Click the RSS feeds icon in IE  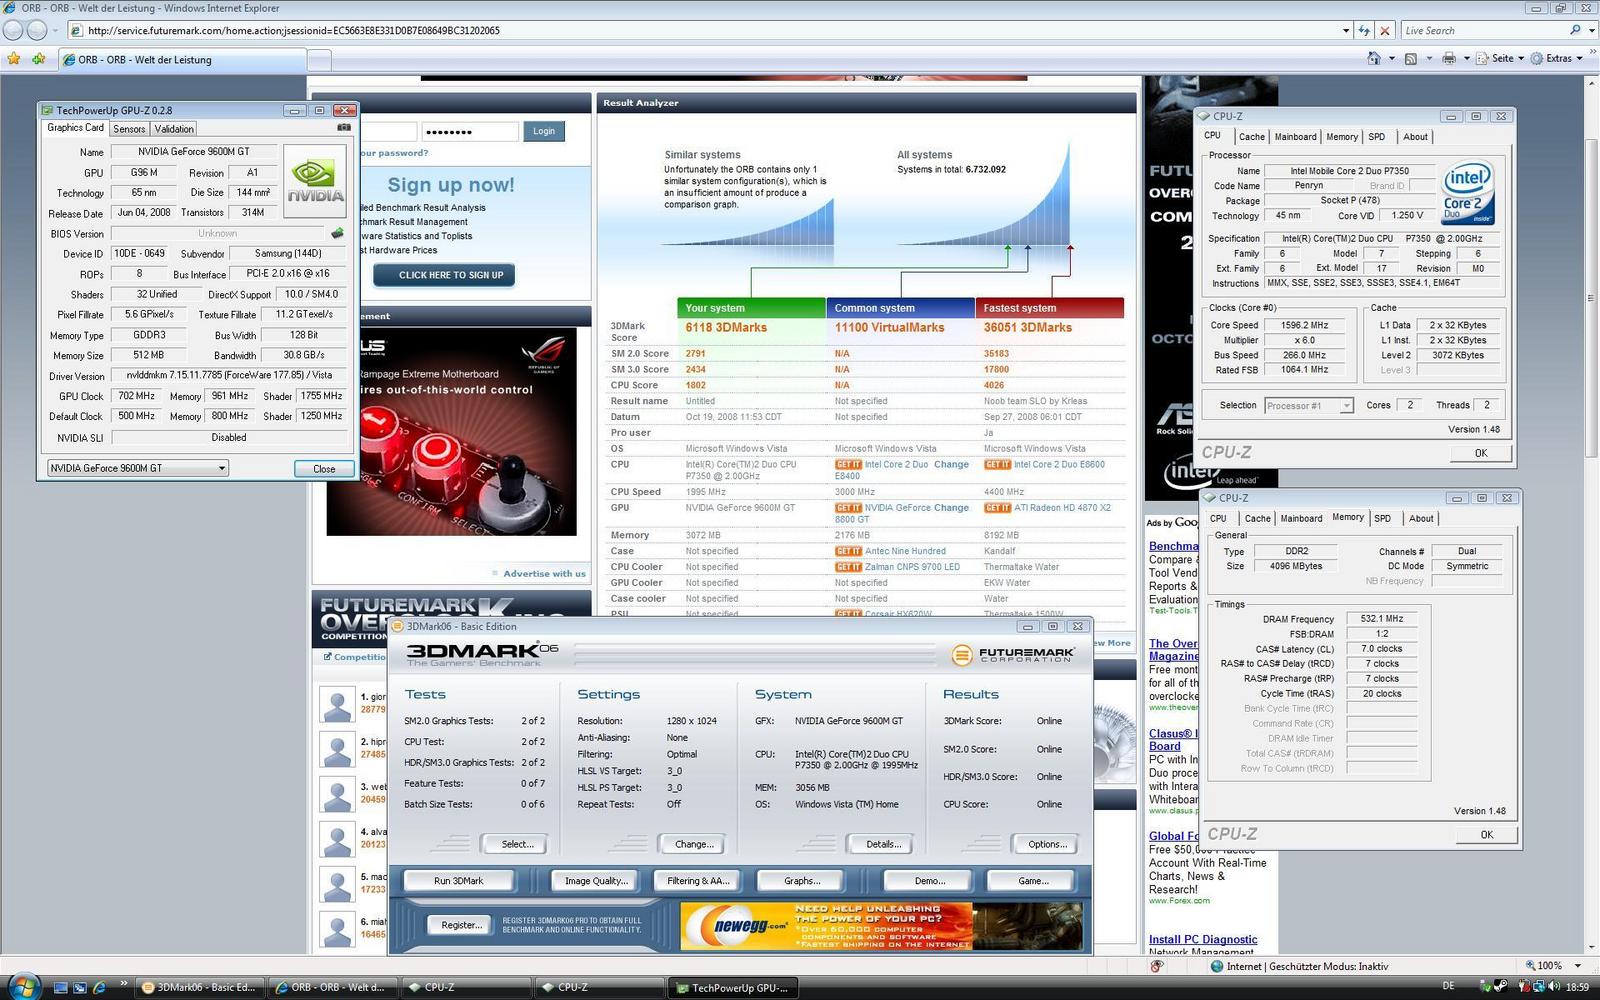[1410, 59]
